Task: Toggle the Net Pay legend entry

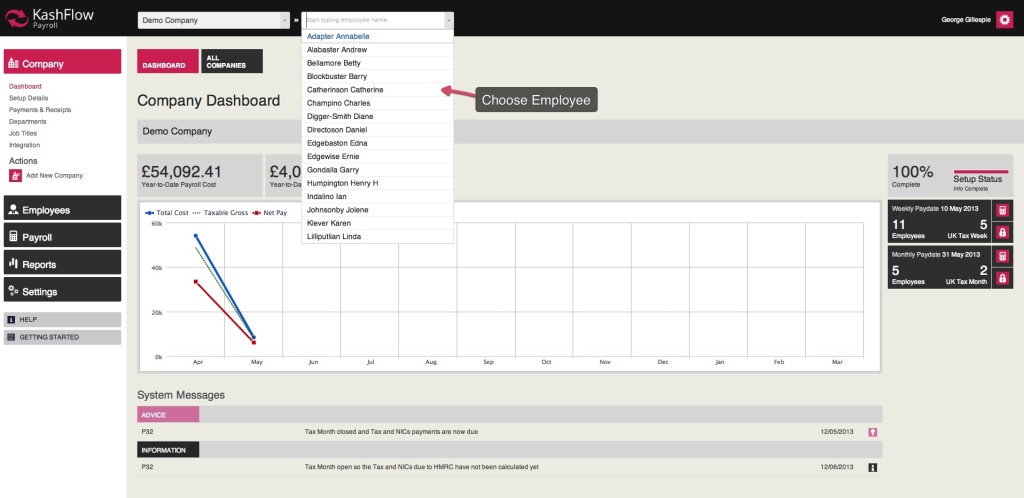Action: tap(270, 213)
